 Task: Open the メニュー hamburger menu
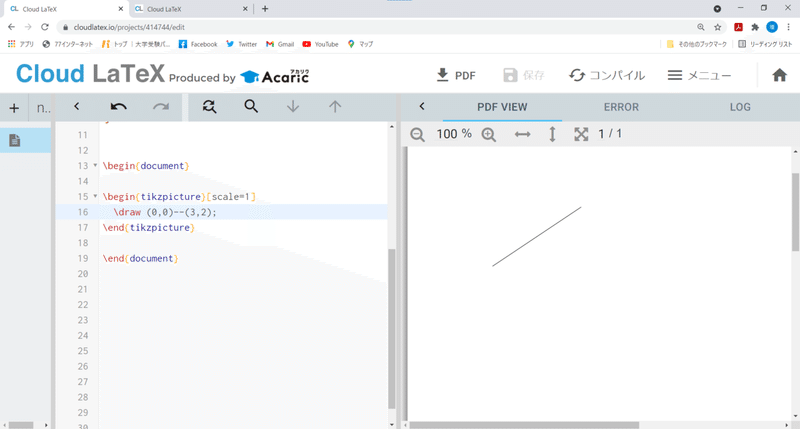tap(699, 75)
